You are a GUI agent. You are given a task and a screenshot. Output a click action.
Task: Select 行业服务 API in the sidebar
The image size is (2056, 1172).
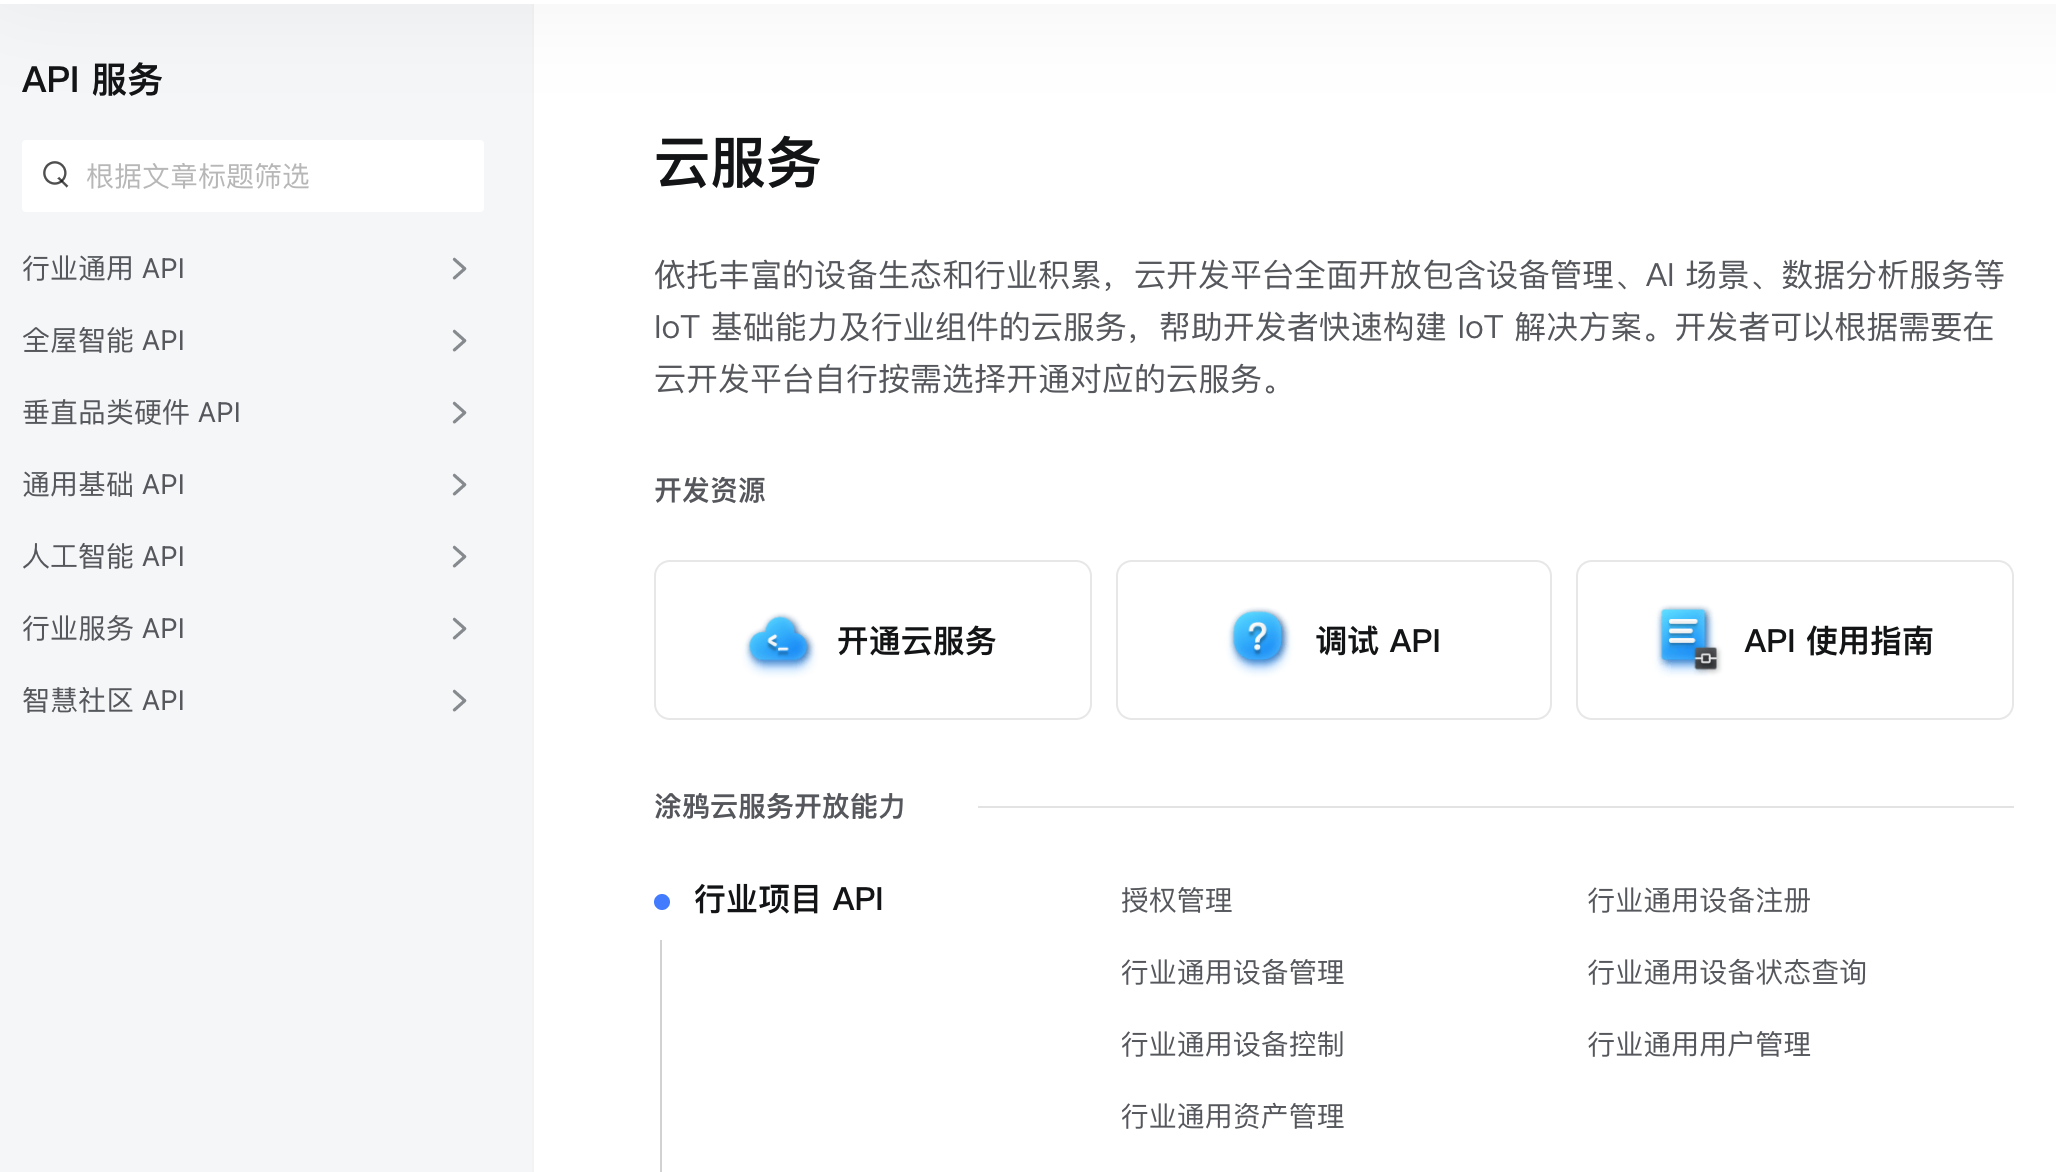click(103, 628)
